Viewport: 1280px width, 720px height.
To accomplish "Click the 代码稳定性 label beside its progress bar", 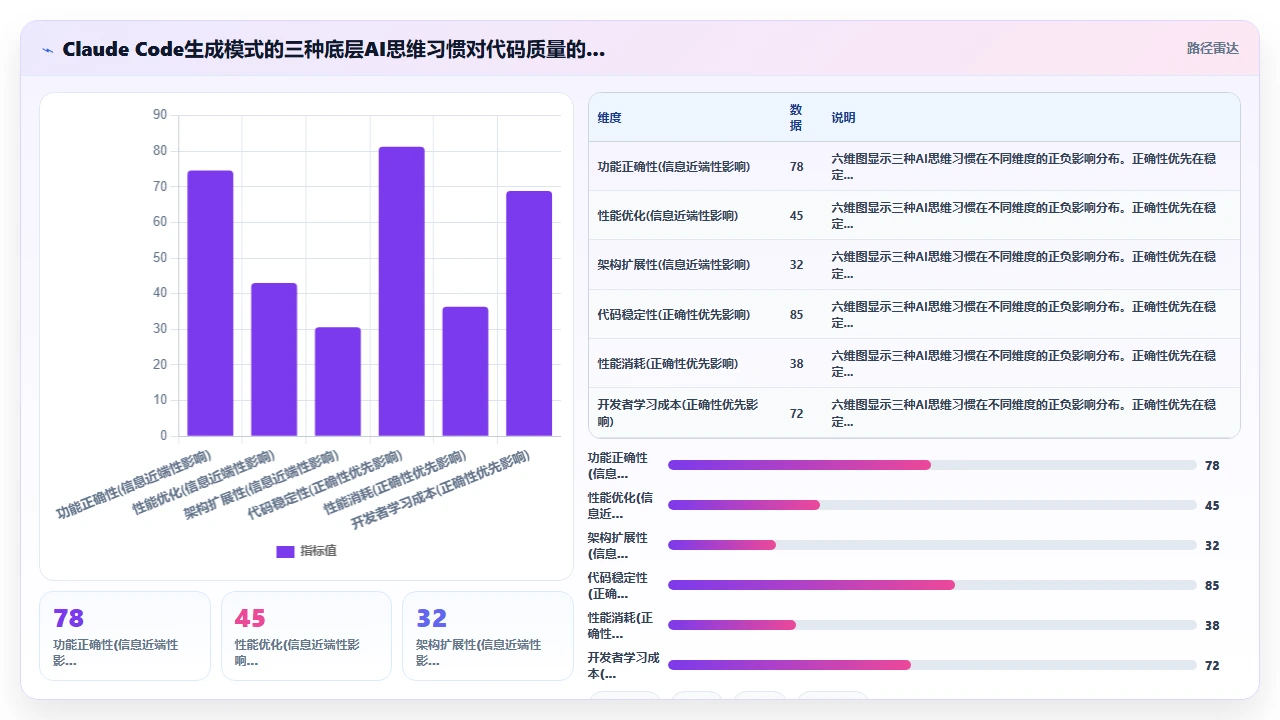I will point(618,585).
